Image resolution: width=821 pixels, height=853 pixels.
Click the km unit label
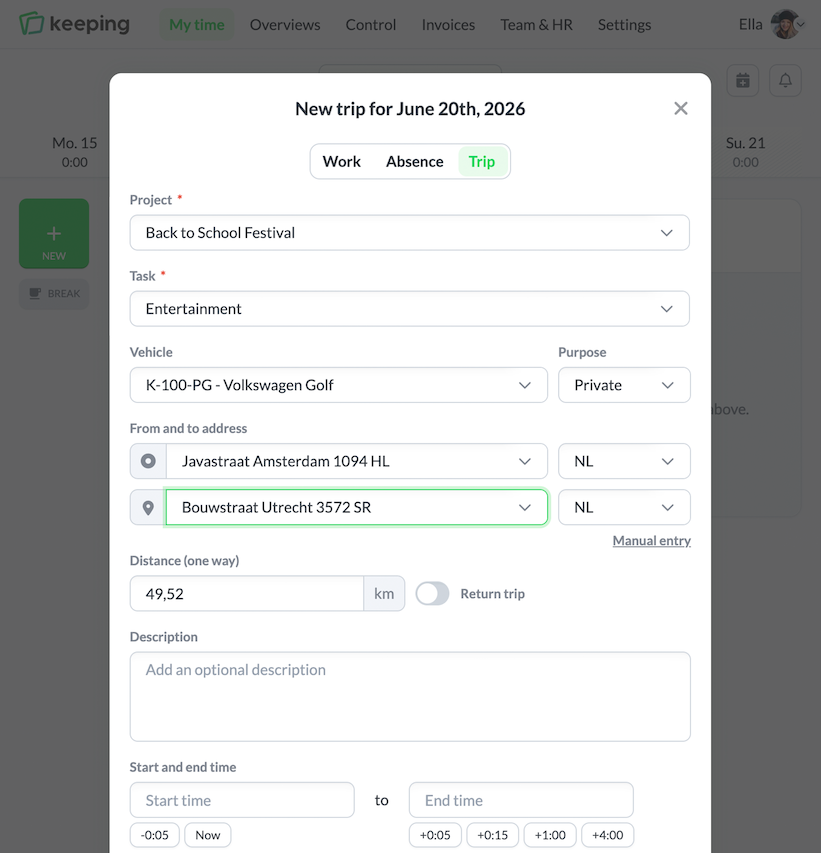pos(384,594)
